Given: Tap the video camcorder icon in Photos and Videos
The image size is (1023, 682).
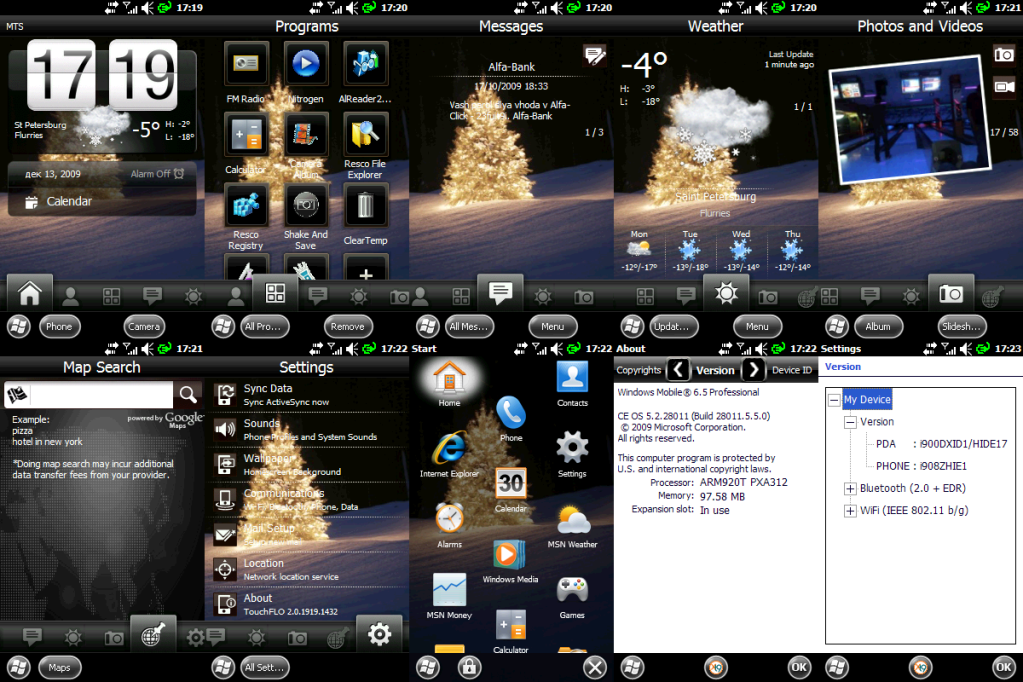Looking at the screenshot, I should [x=1003, y=86].
